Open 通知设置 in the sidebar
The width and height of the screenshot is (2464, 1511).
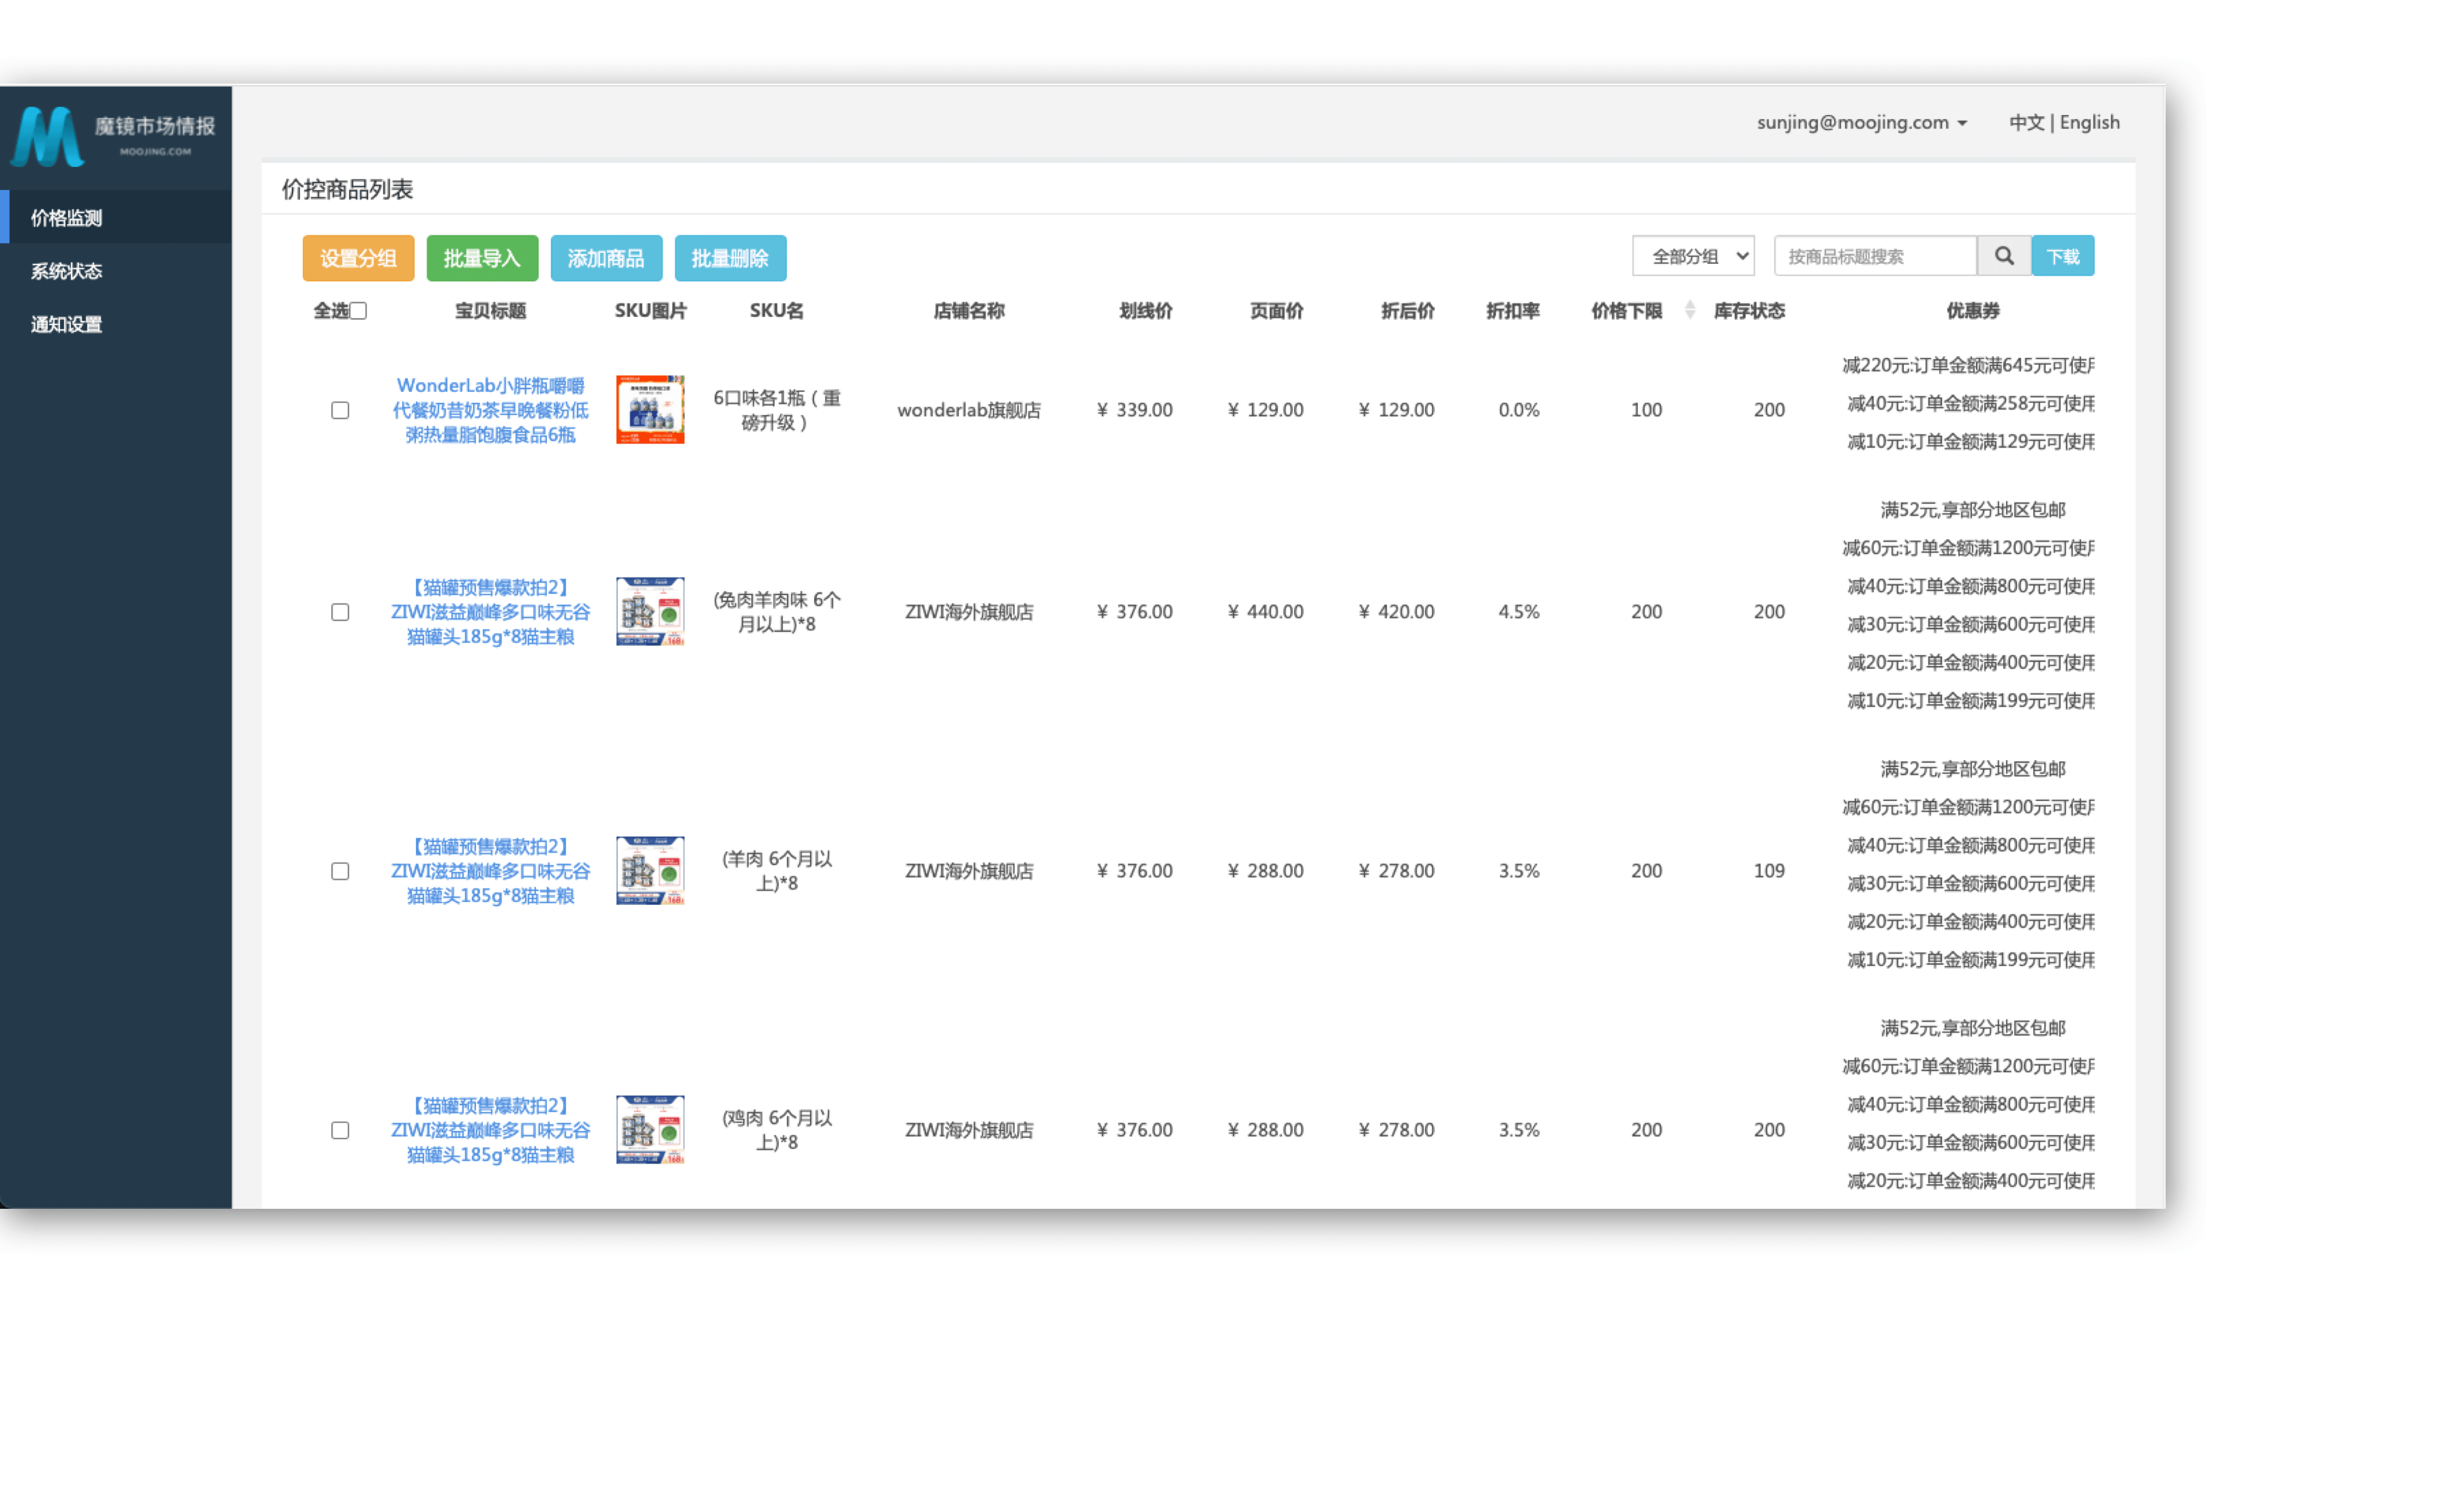pos(66,324)
